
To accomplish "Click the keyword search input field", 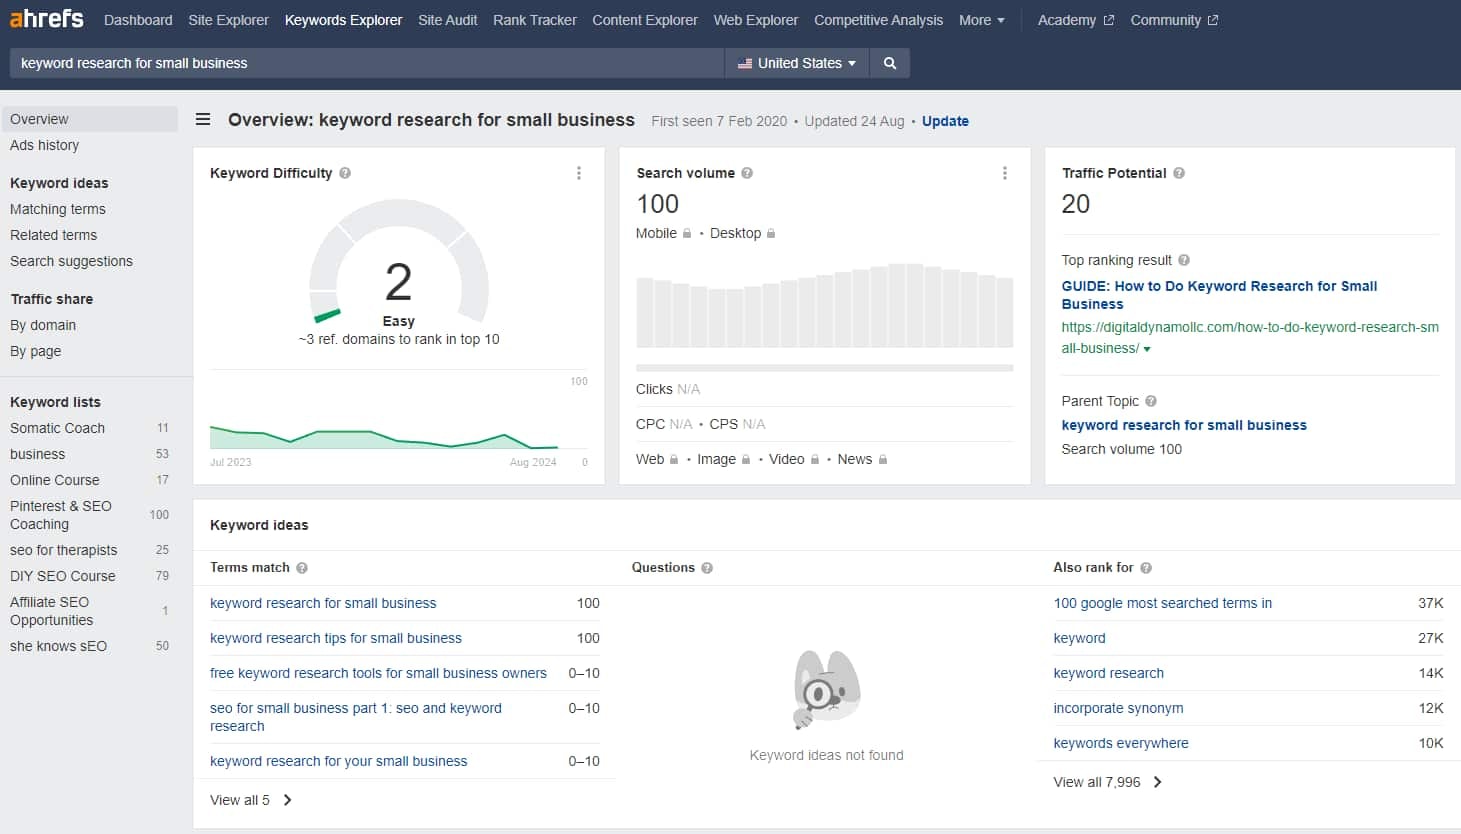I will [x=366, y=63].
